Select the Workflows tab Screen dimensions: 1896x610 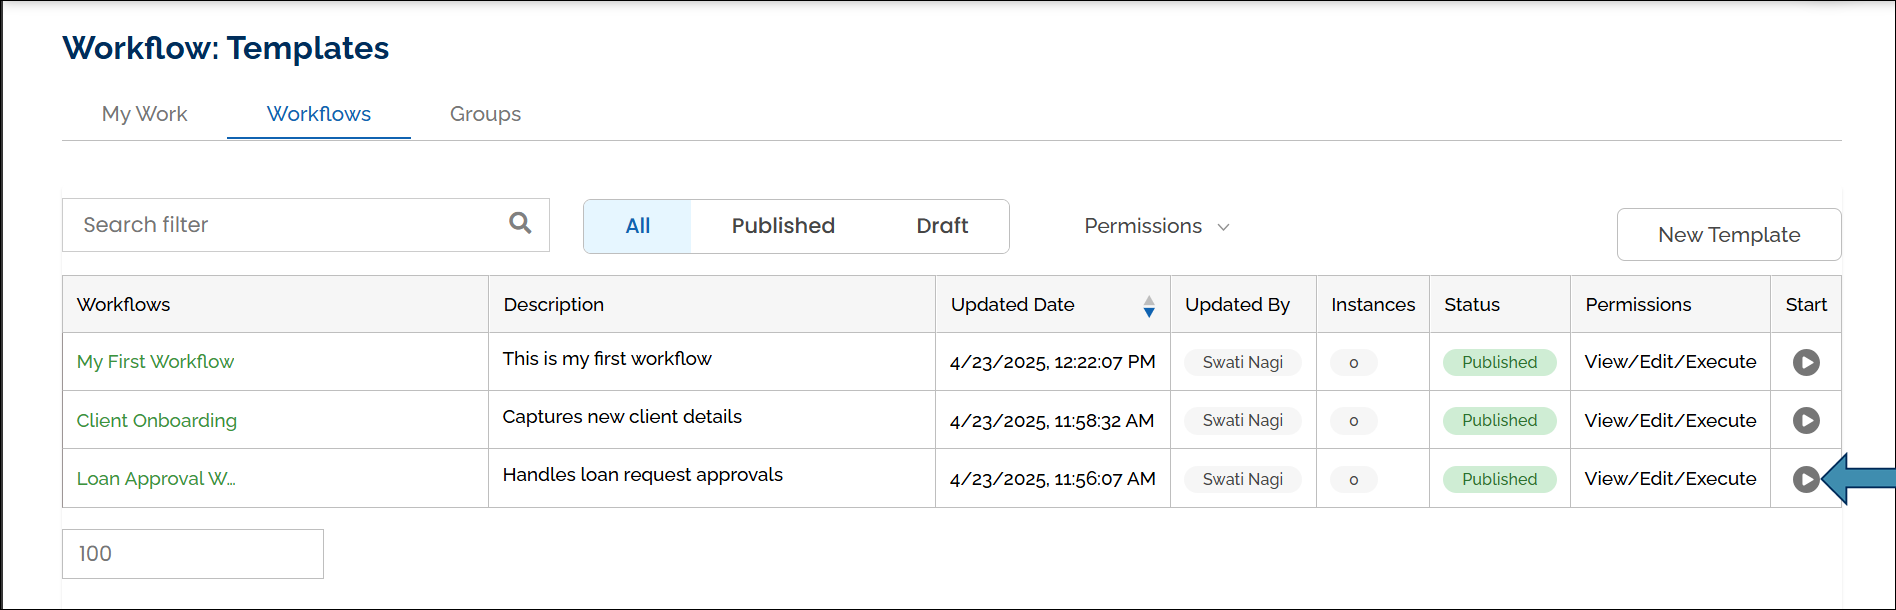[x=318, y=114]
